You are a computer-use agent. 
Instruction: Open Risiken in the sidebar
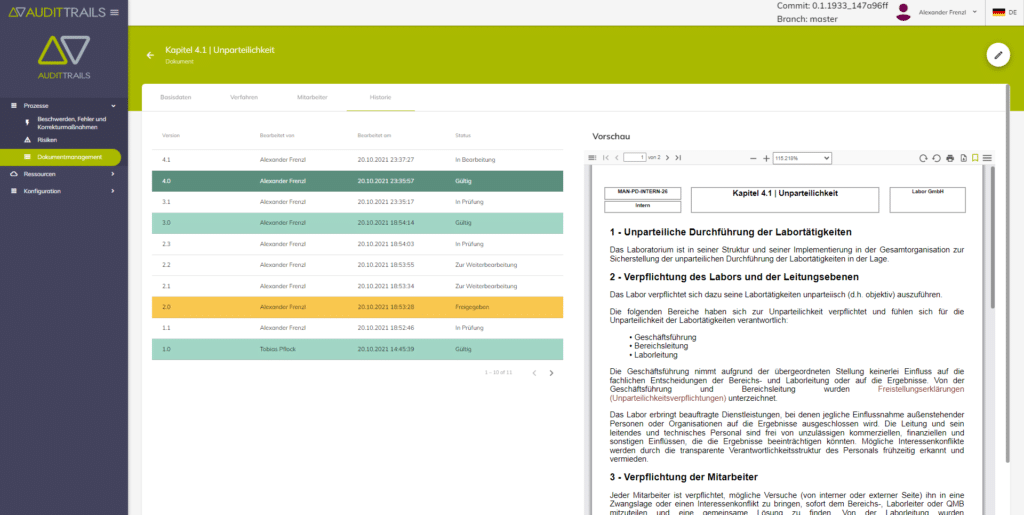point(48,141)
